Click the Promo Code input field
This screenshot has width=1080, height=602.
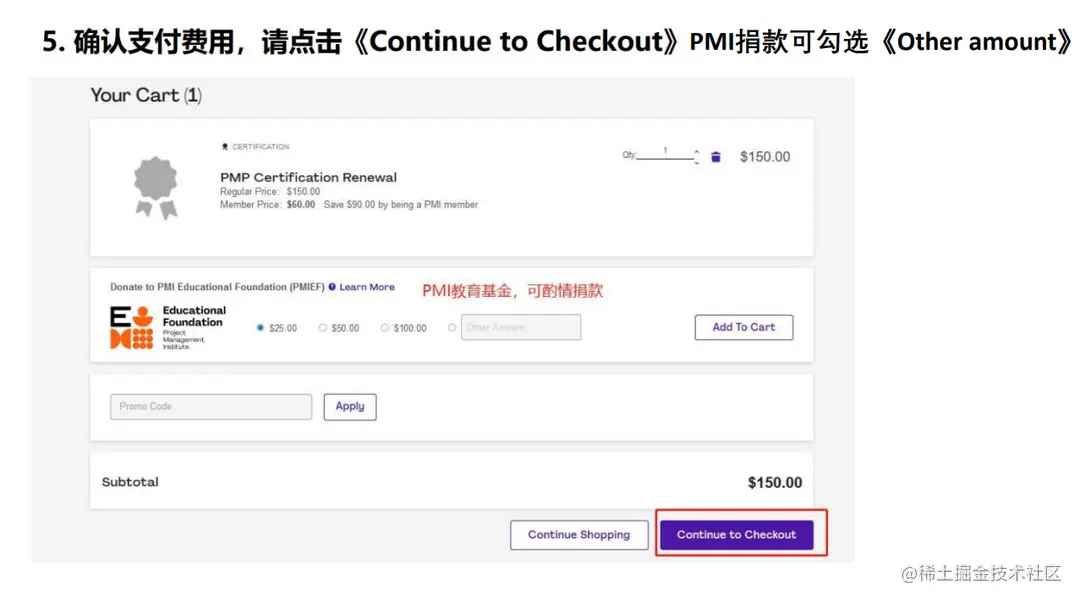coord(211,406)
